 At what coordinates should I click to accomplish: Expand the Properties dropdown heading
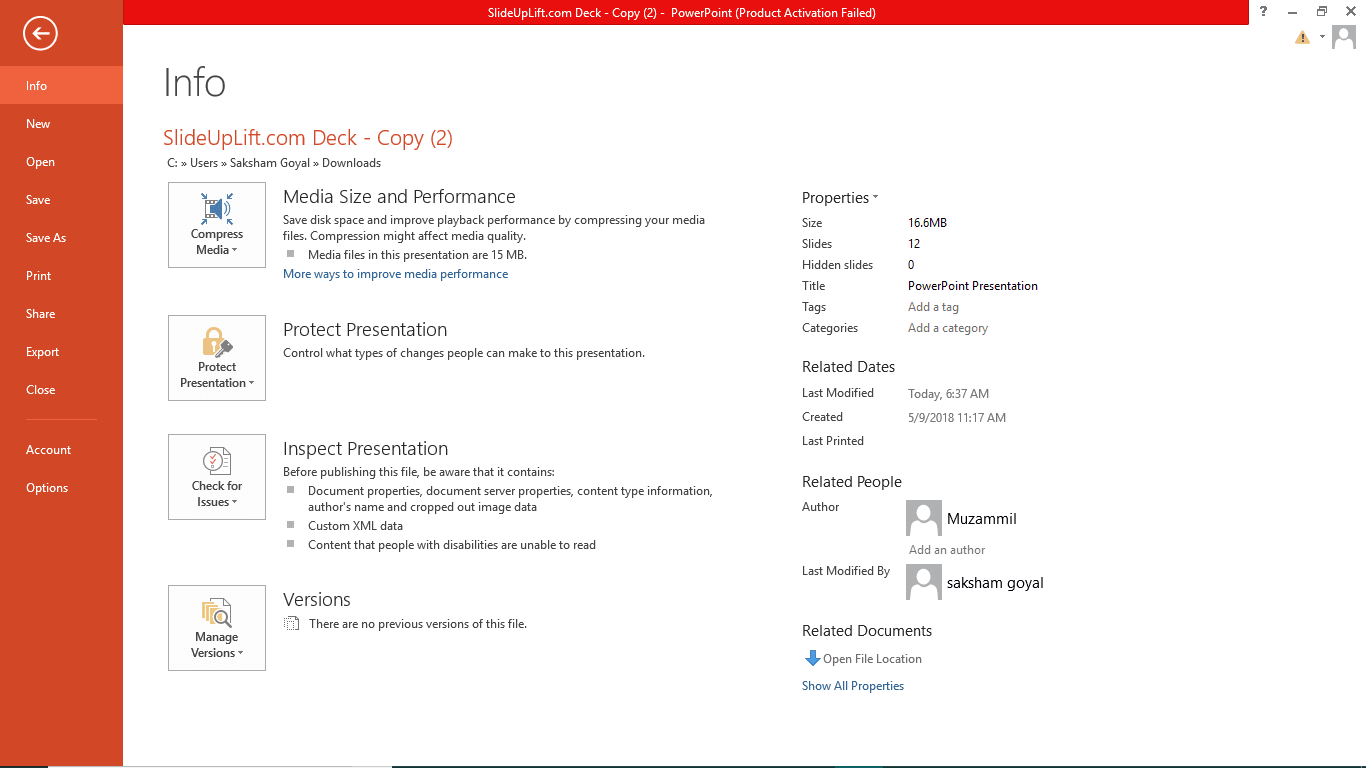point(840,198)
